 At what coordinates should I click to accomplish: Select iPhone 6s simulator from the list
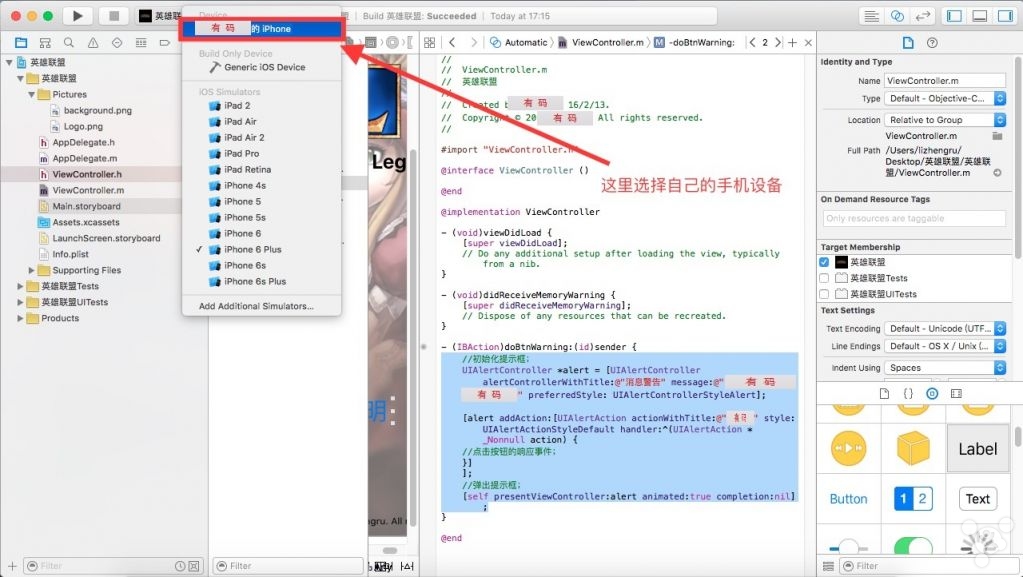[x=245, y=265]
